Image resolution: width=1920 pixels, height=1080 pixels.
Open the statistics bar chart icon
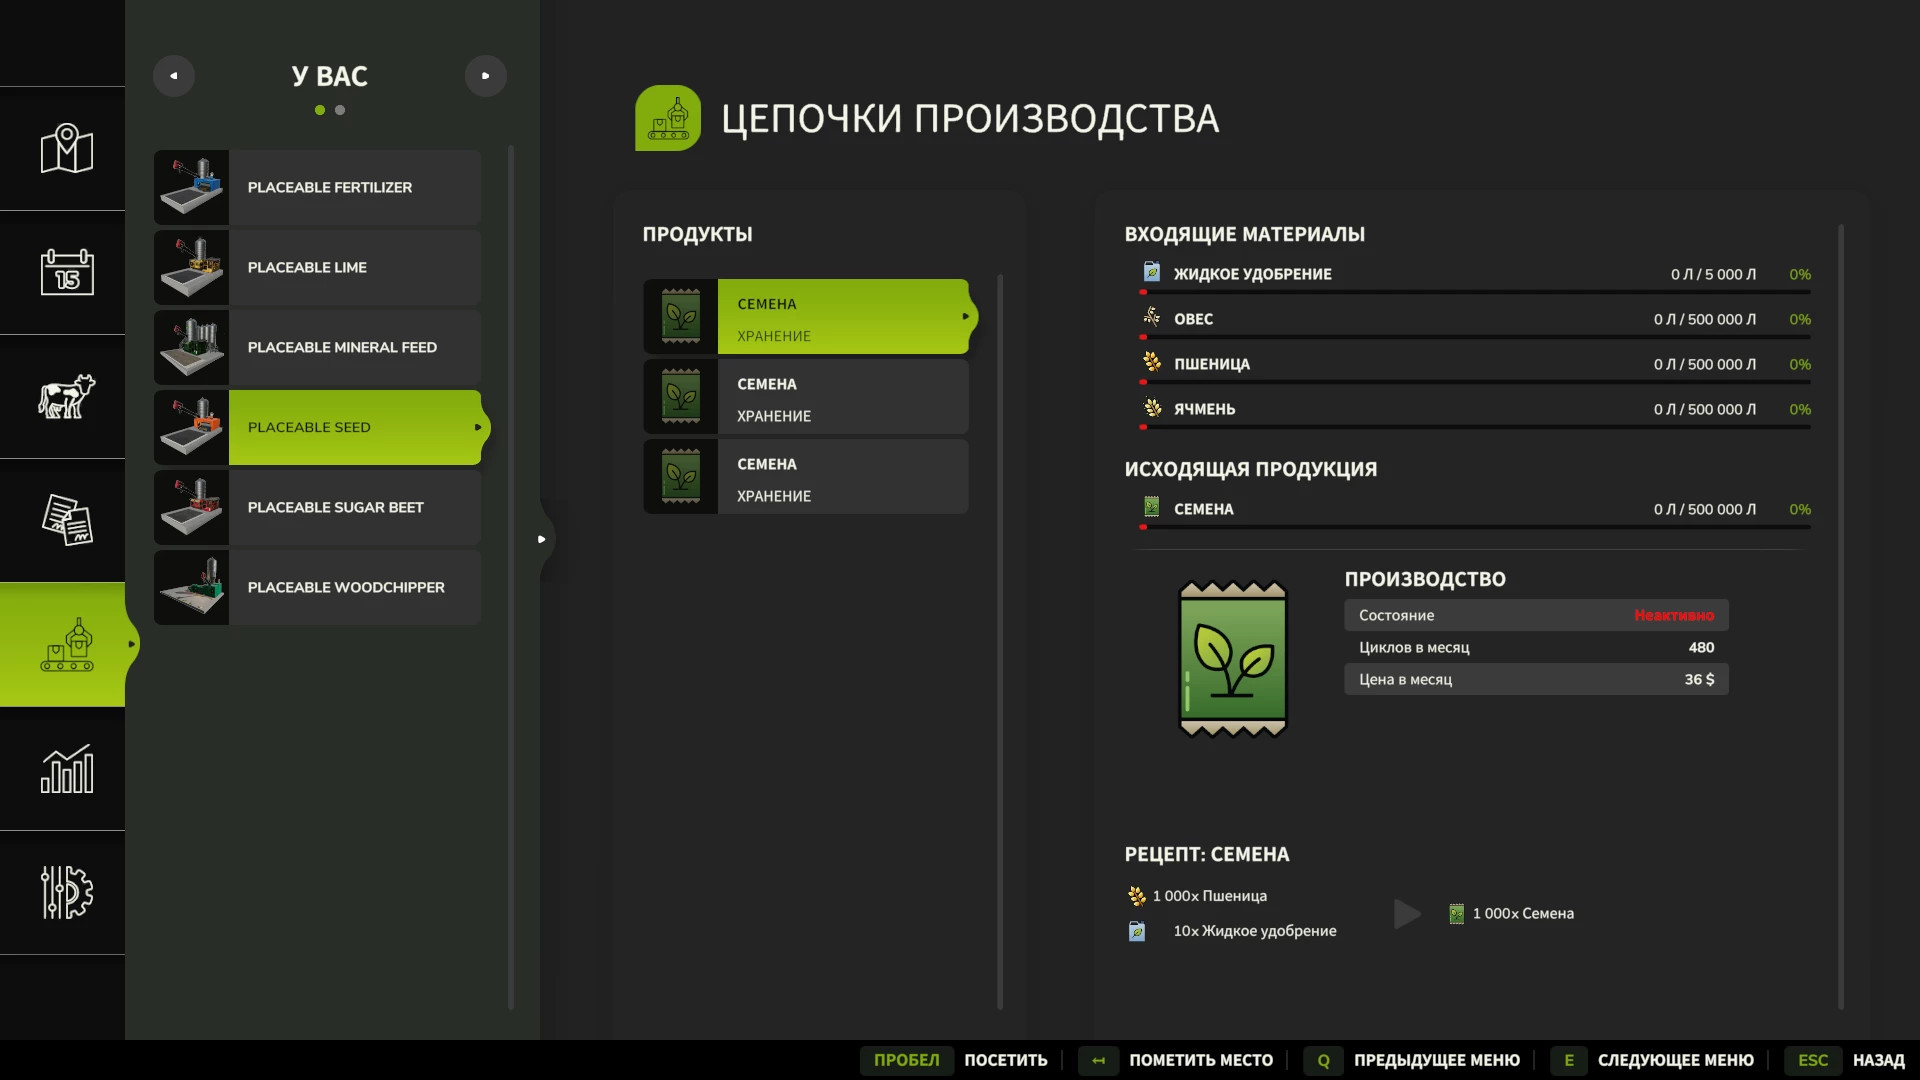click(66, 768)
